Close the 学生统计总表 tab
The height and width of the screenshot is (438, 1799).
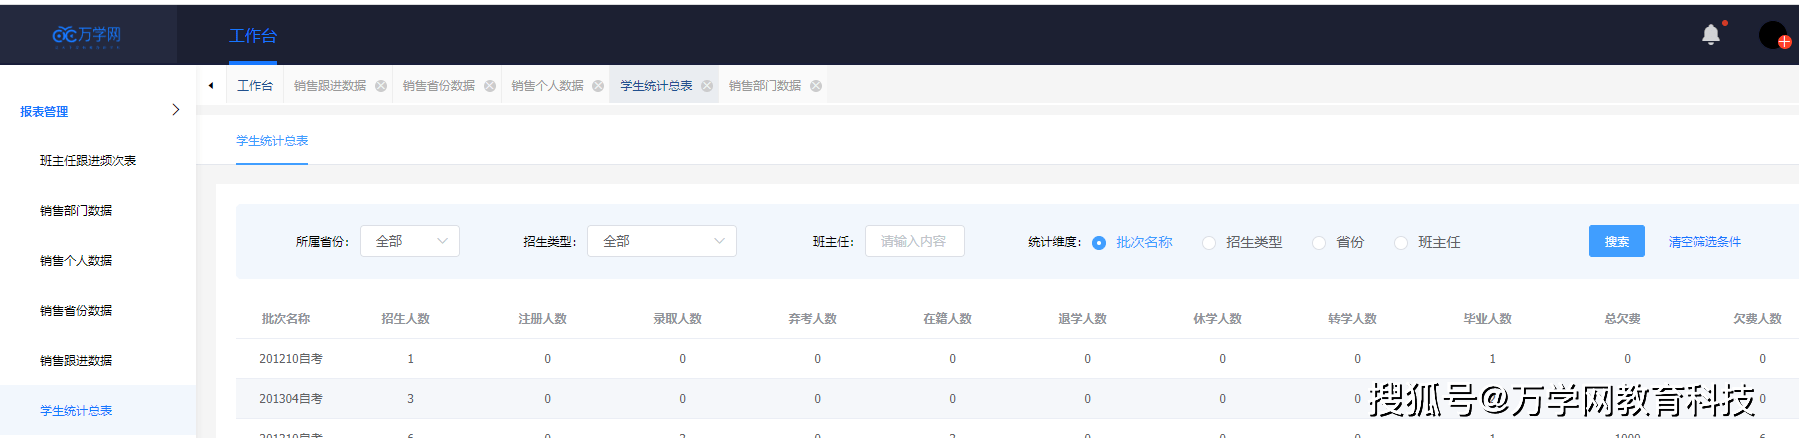[707, 86]
